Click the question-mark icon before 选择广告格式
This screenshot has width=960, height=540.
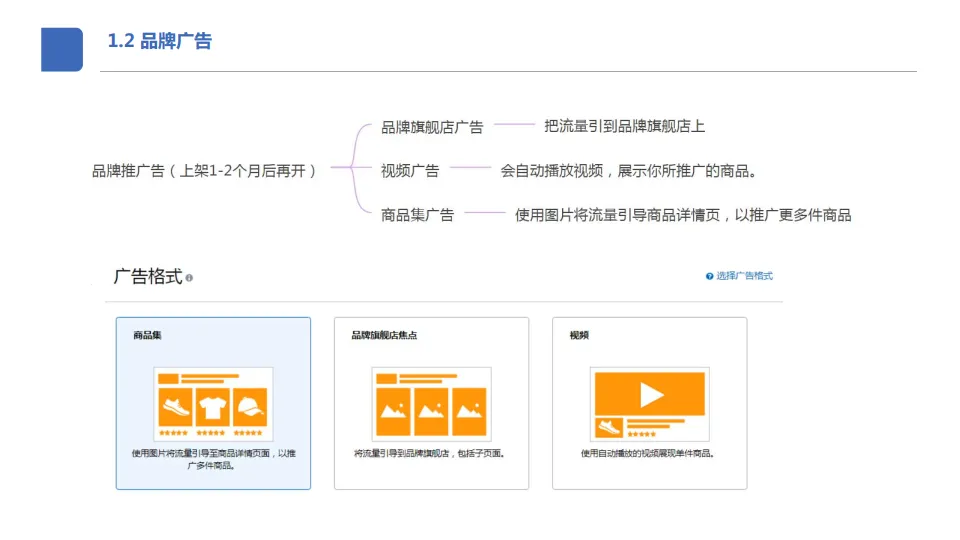coord(709,276)
